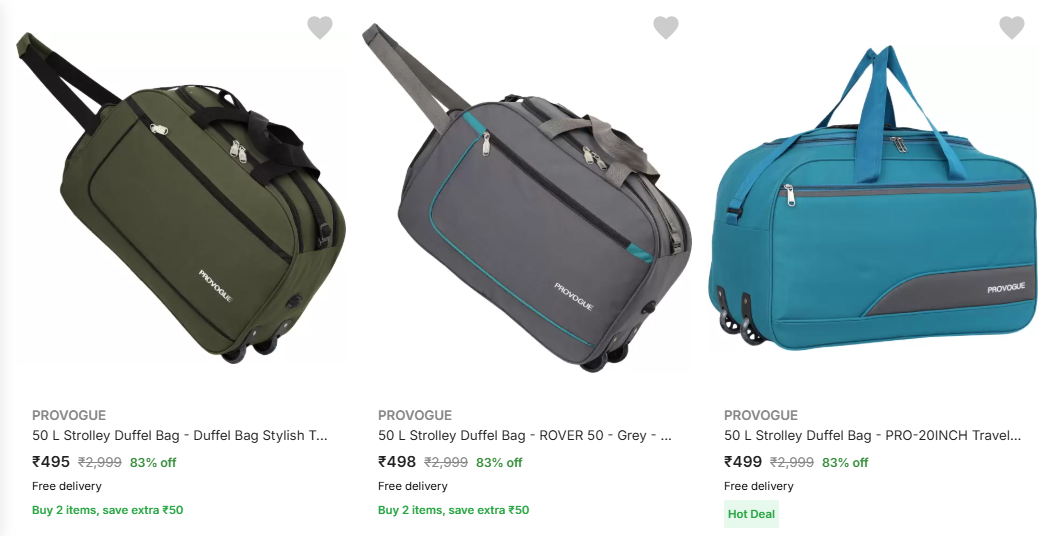
Task: Open the grey Provogue trolley bag image
Action: (527, 197)
